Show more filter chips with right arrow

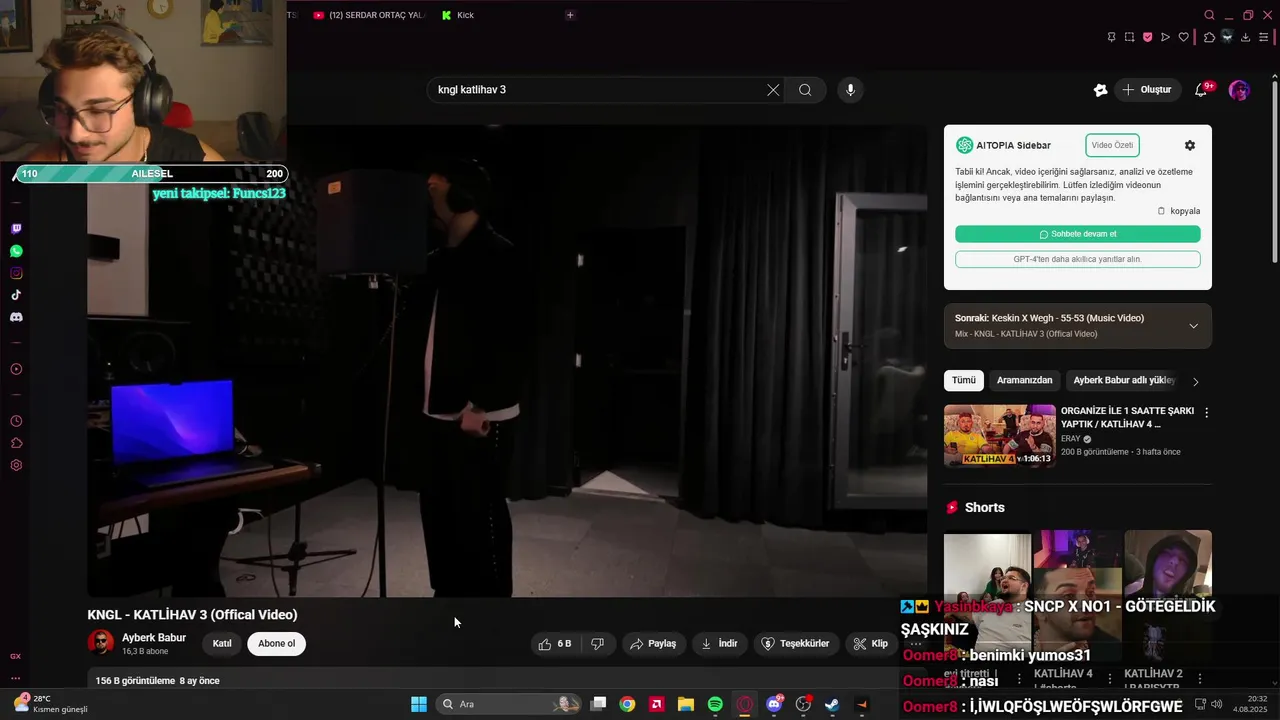[1196, 381]
